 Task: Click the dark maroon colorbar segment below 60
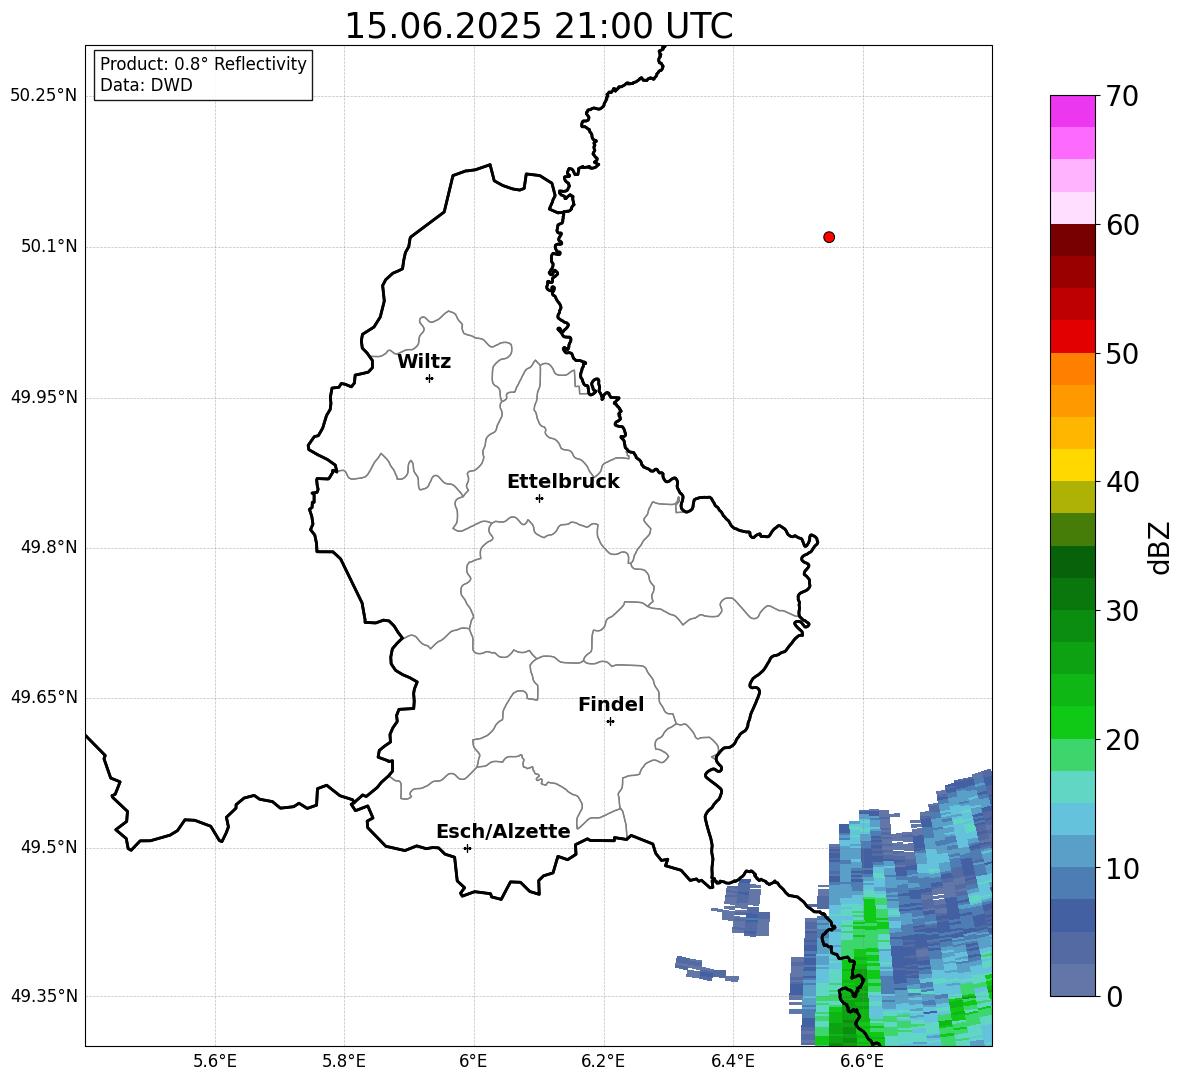[x=1072, y=240]
